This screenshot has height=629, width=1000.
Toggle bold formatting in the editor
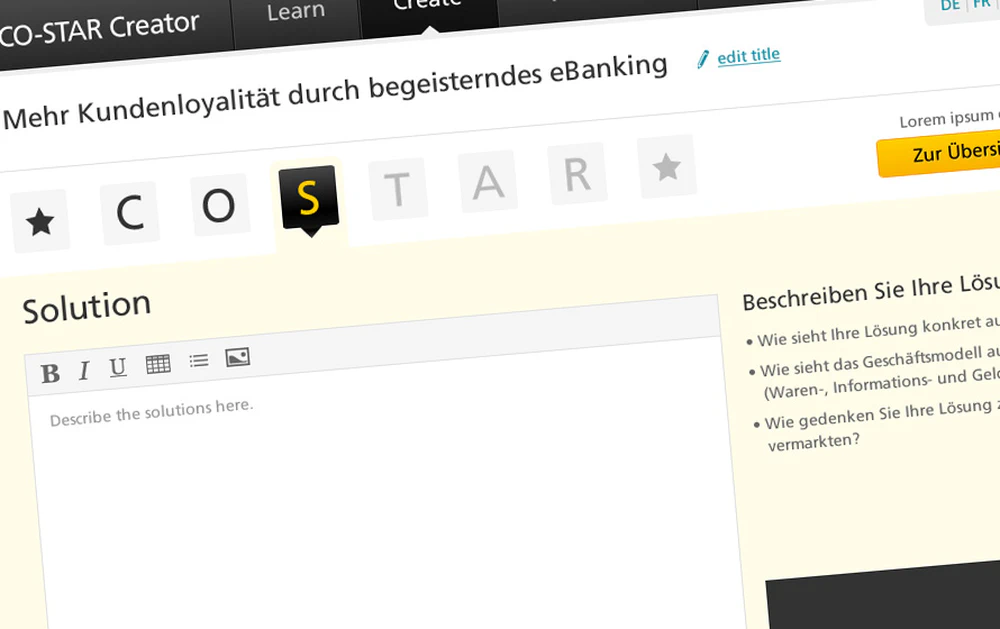click(50, 374)
